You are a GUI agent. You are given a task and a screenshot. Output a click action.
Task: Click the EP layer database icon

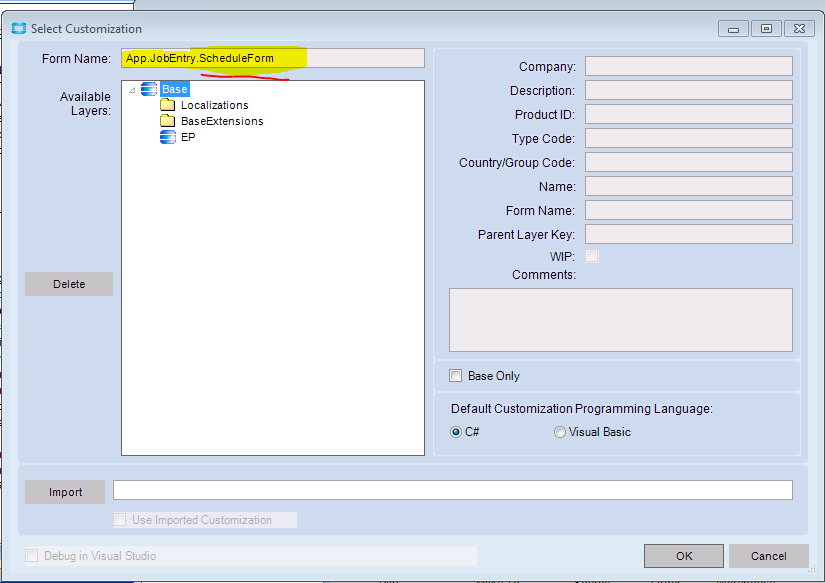tap(167, 137)
